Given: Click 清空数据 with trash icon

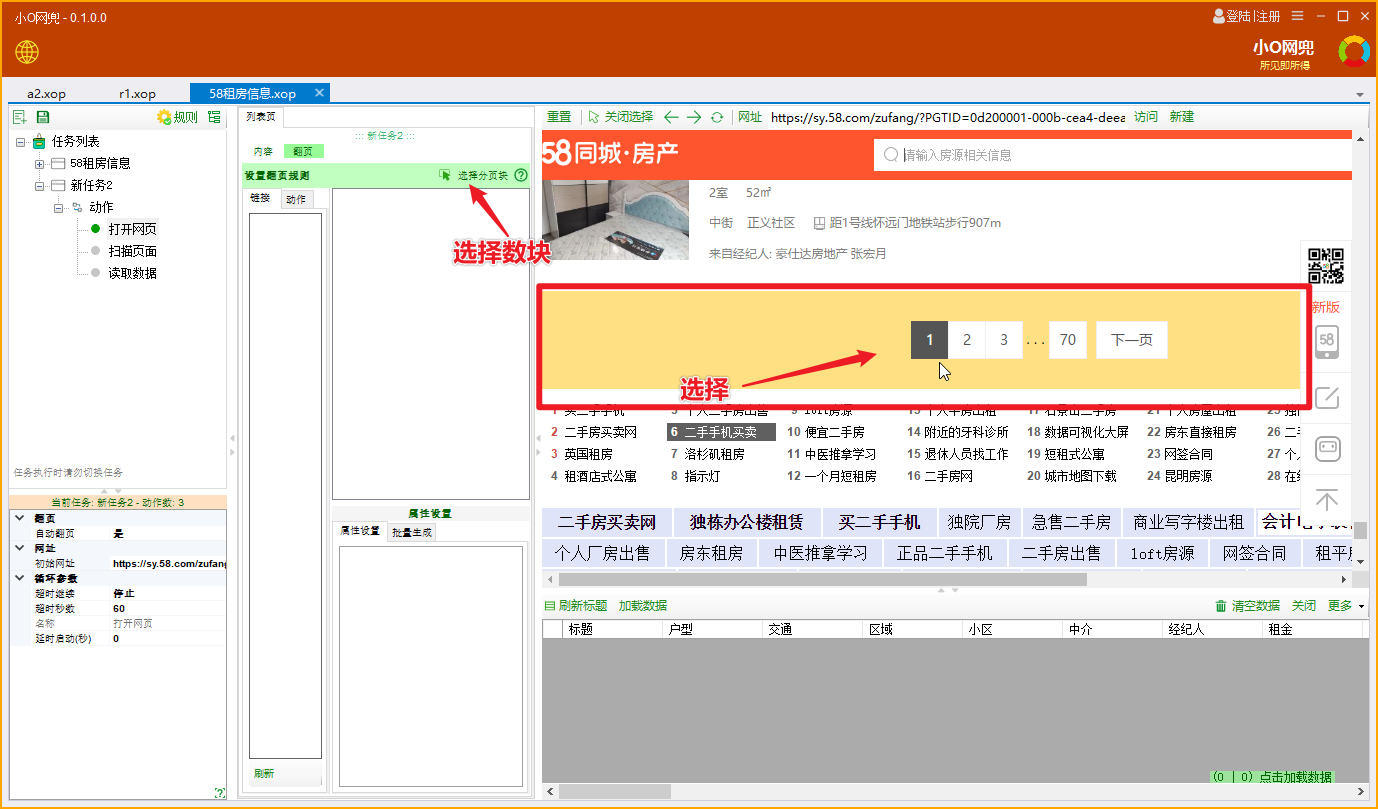Looking at the screenshot, I should click(1247, 606).
